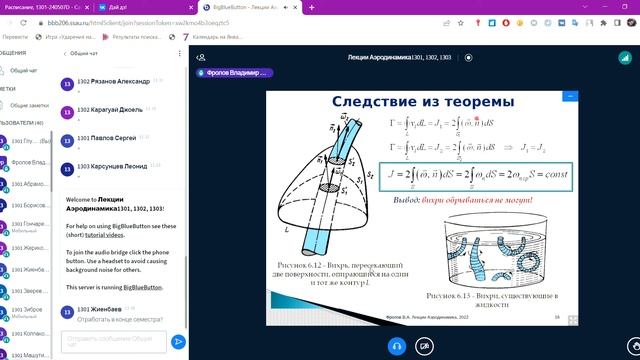Make presentation fullscreen icon

click(x=573, y=320)
